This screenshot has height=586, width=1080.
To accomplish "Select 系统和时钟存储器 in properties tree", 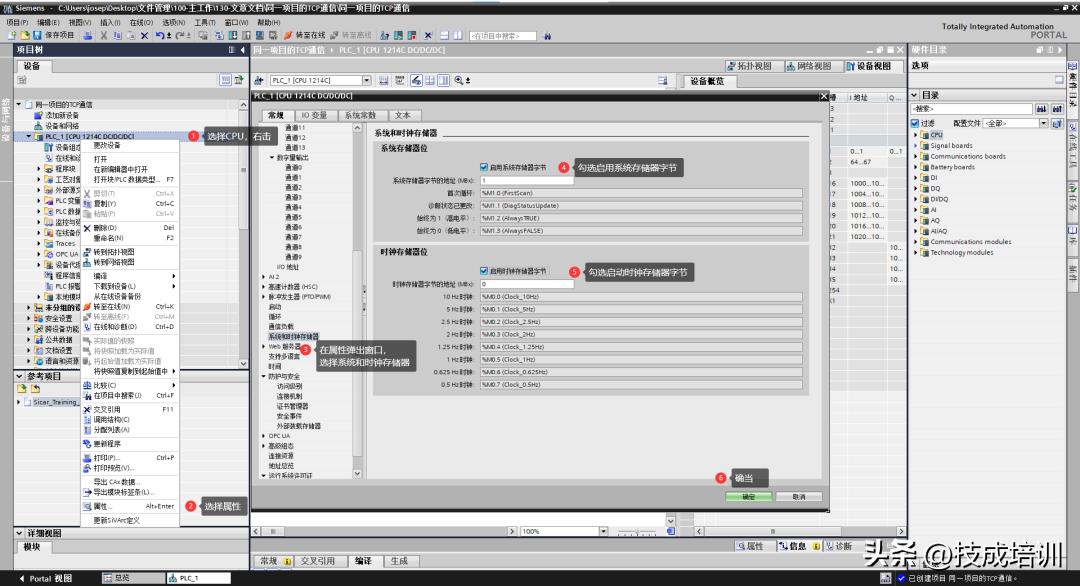I will coord(293,337).
